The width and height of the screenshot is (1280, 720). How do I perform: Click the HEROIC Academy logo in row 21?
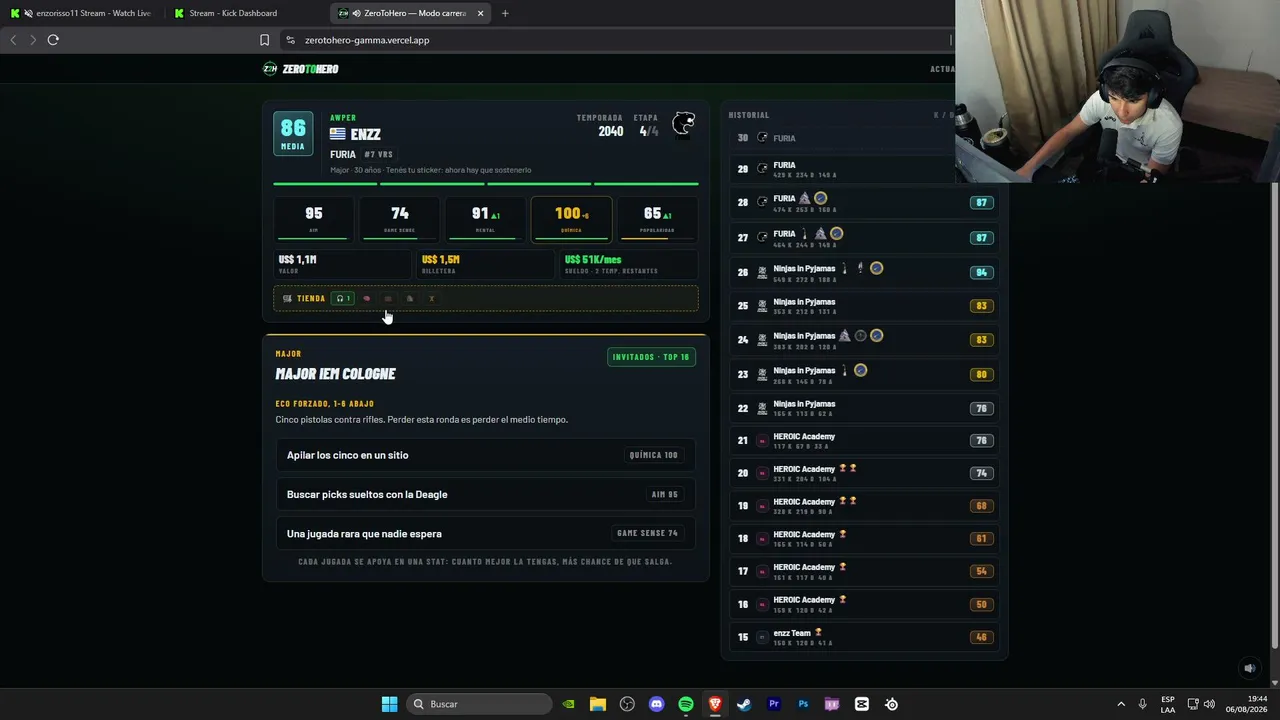[x=762, y=441]
